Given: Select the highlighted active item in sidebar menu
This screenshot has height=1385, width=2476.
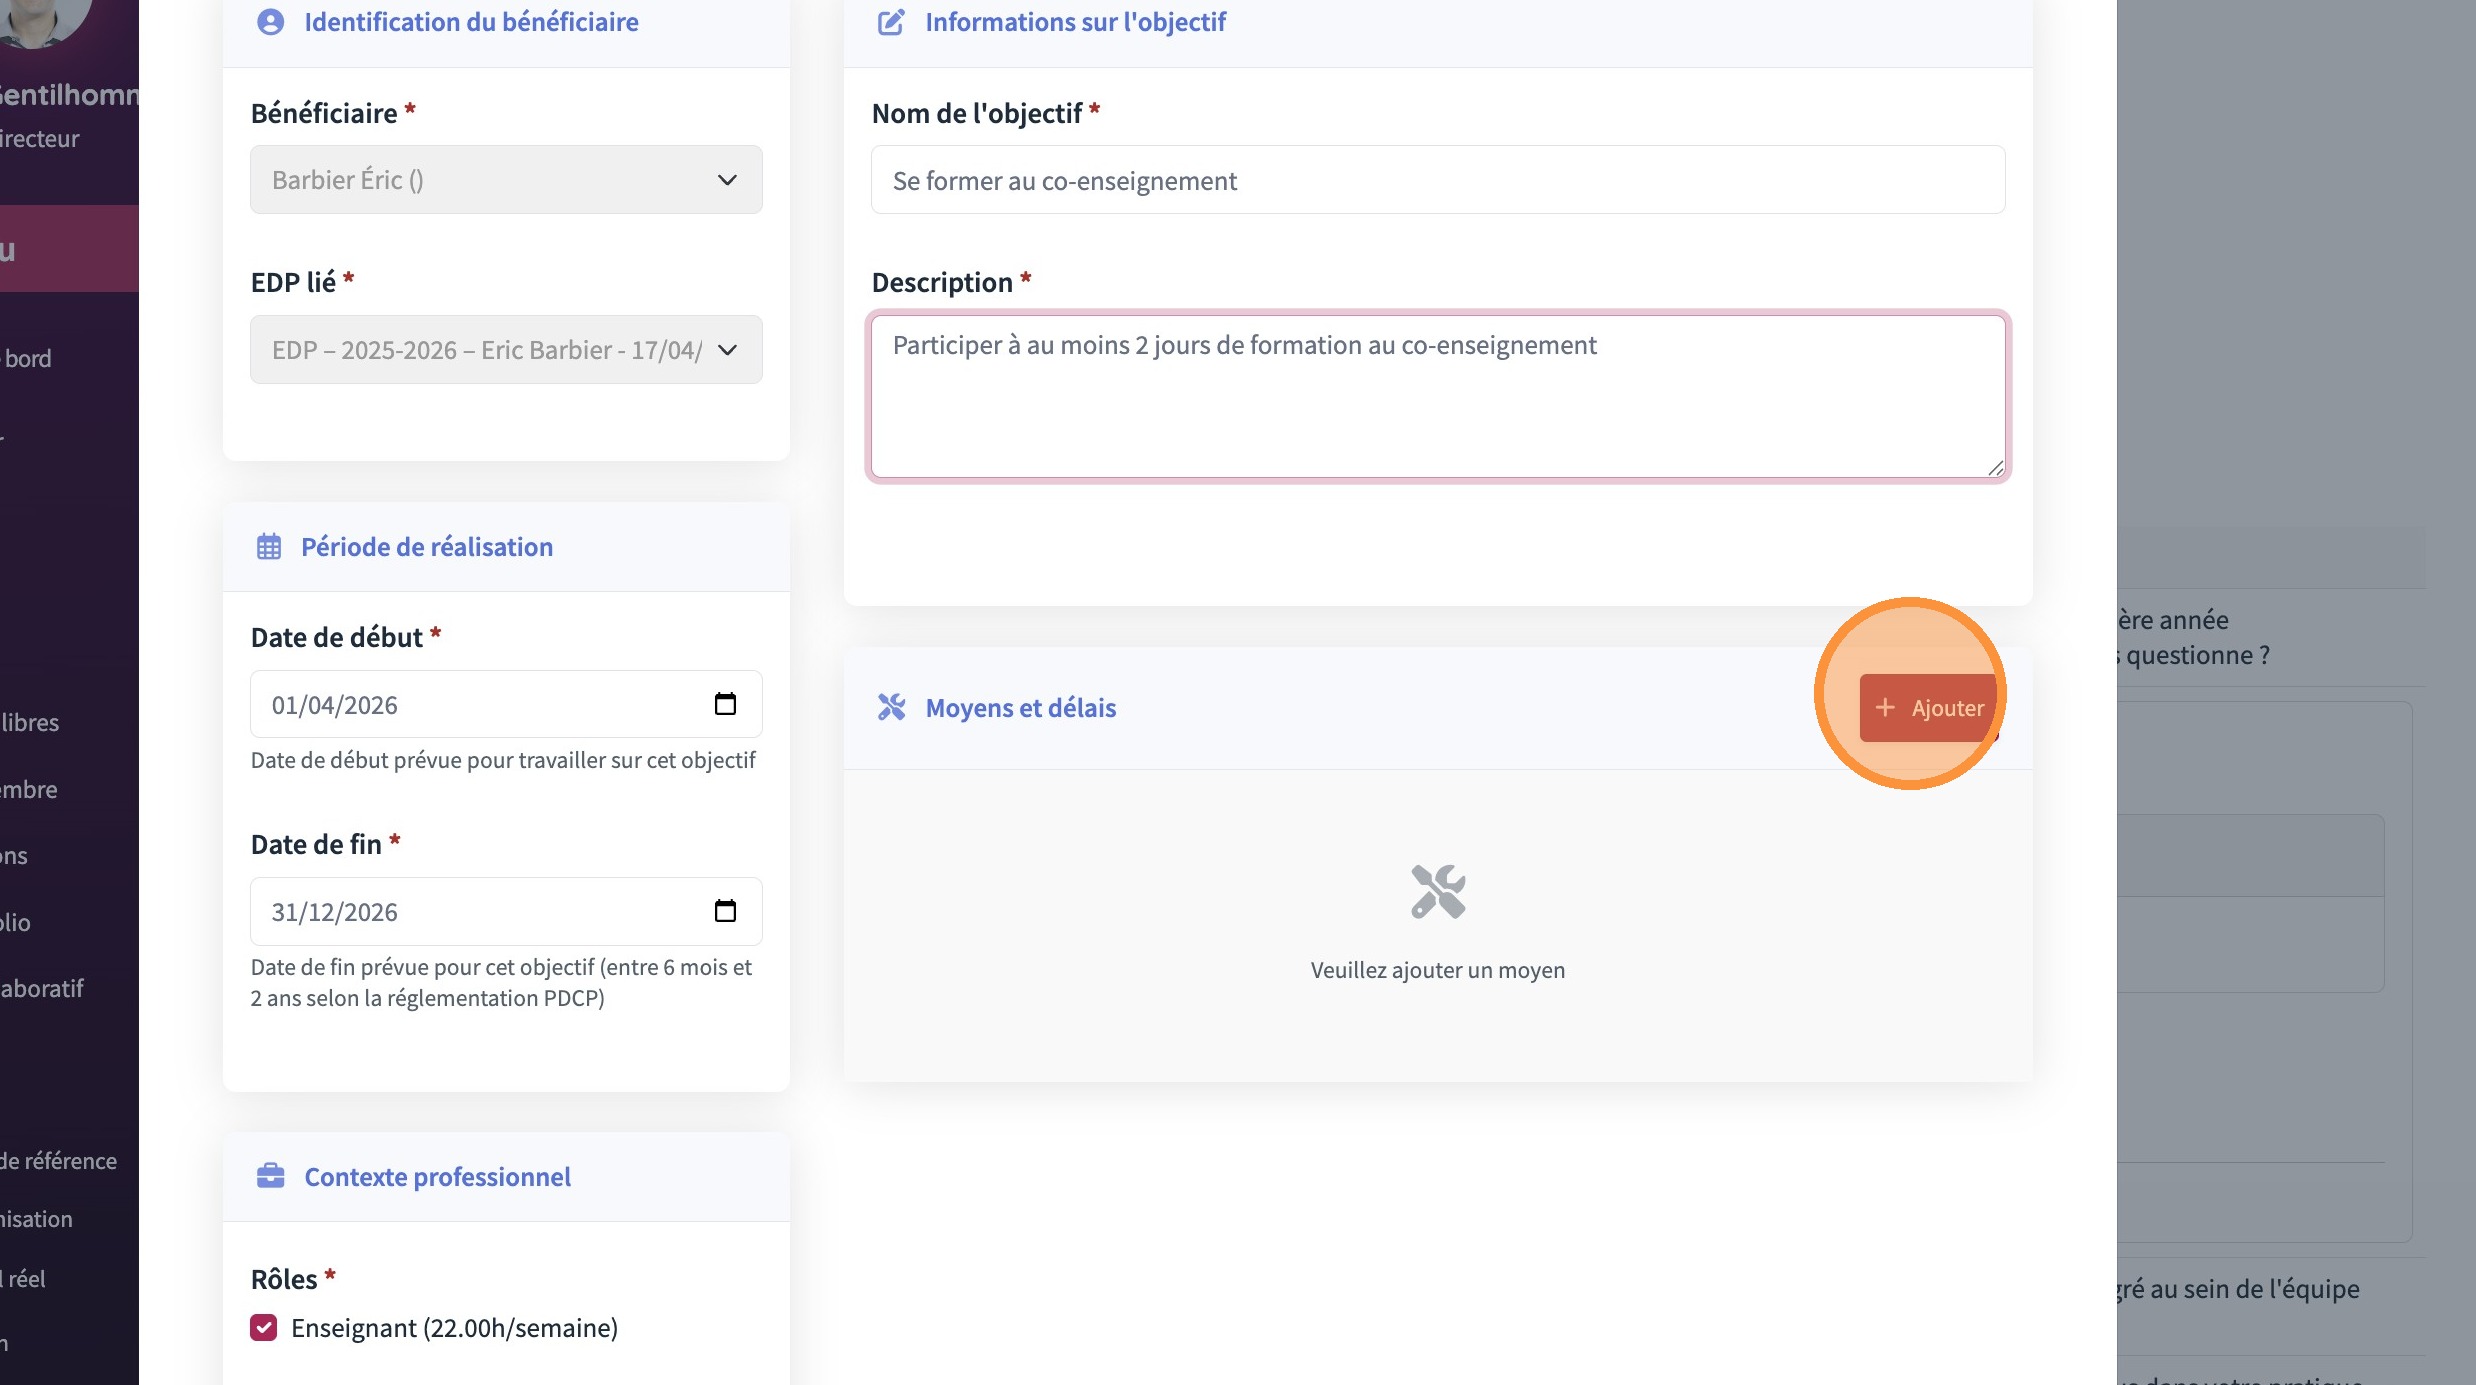Looking at the screenshot, I should [x=68, y=249].
